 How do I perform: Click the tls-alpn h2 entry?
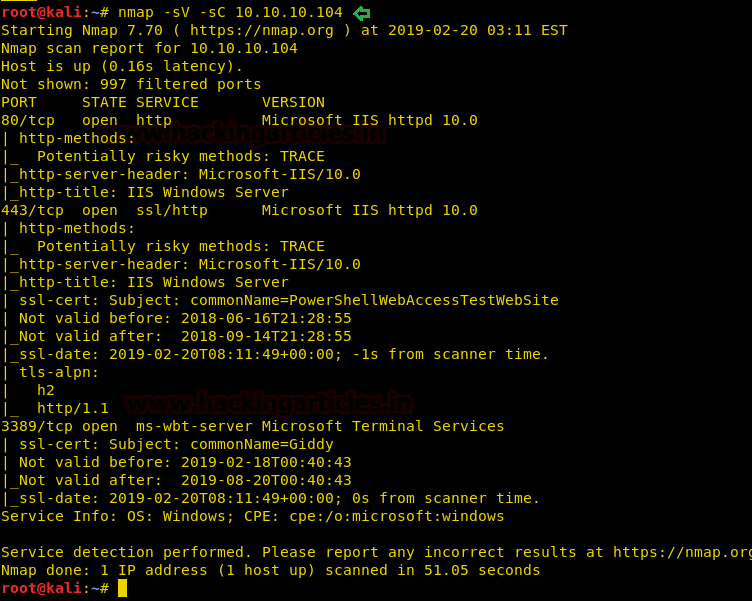coord(46,390)
